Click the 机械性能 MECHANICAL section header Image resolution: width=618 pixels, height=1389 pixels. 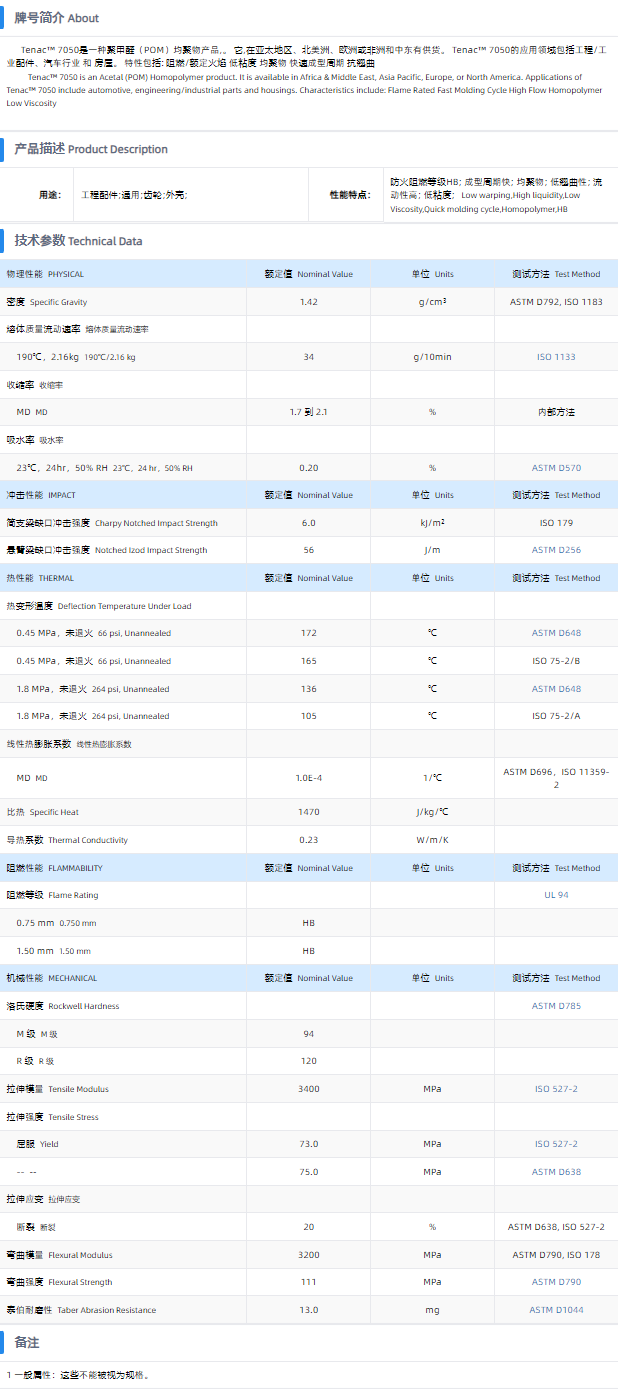50,978
